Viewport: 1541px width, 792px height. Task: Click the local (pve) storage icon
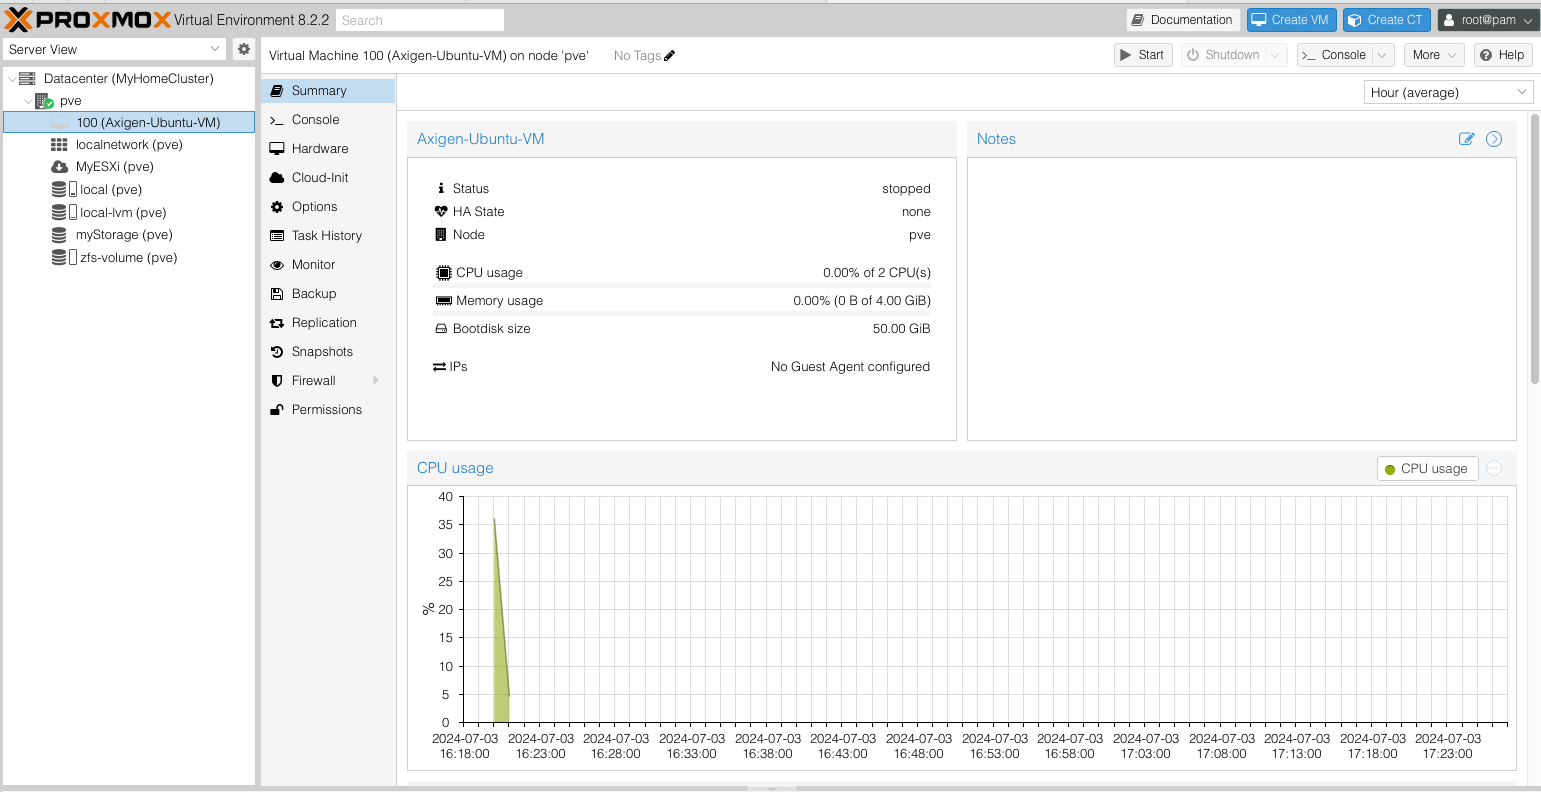64,190
